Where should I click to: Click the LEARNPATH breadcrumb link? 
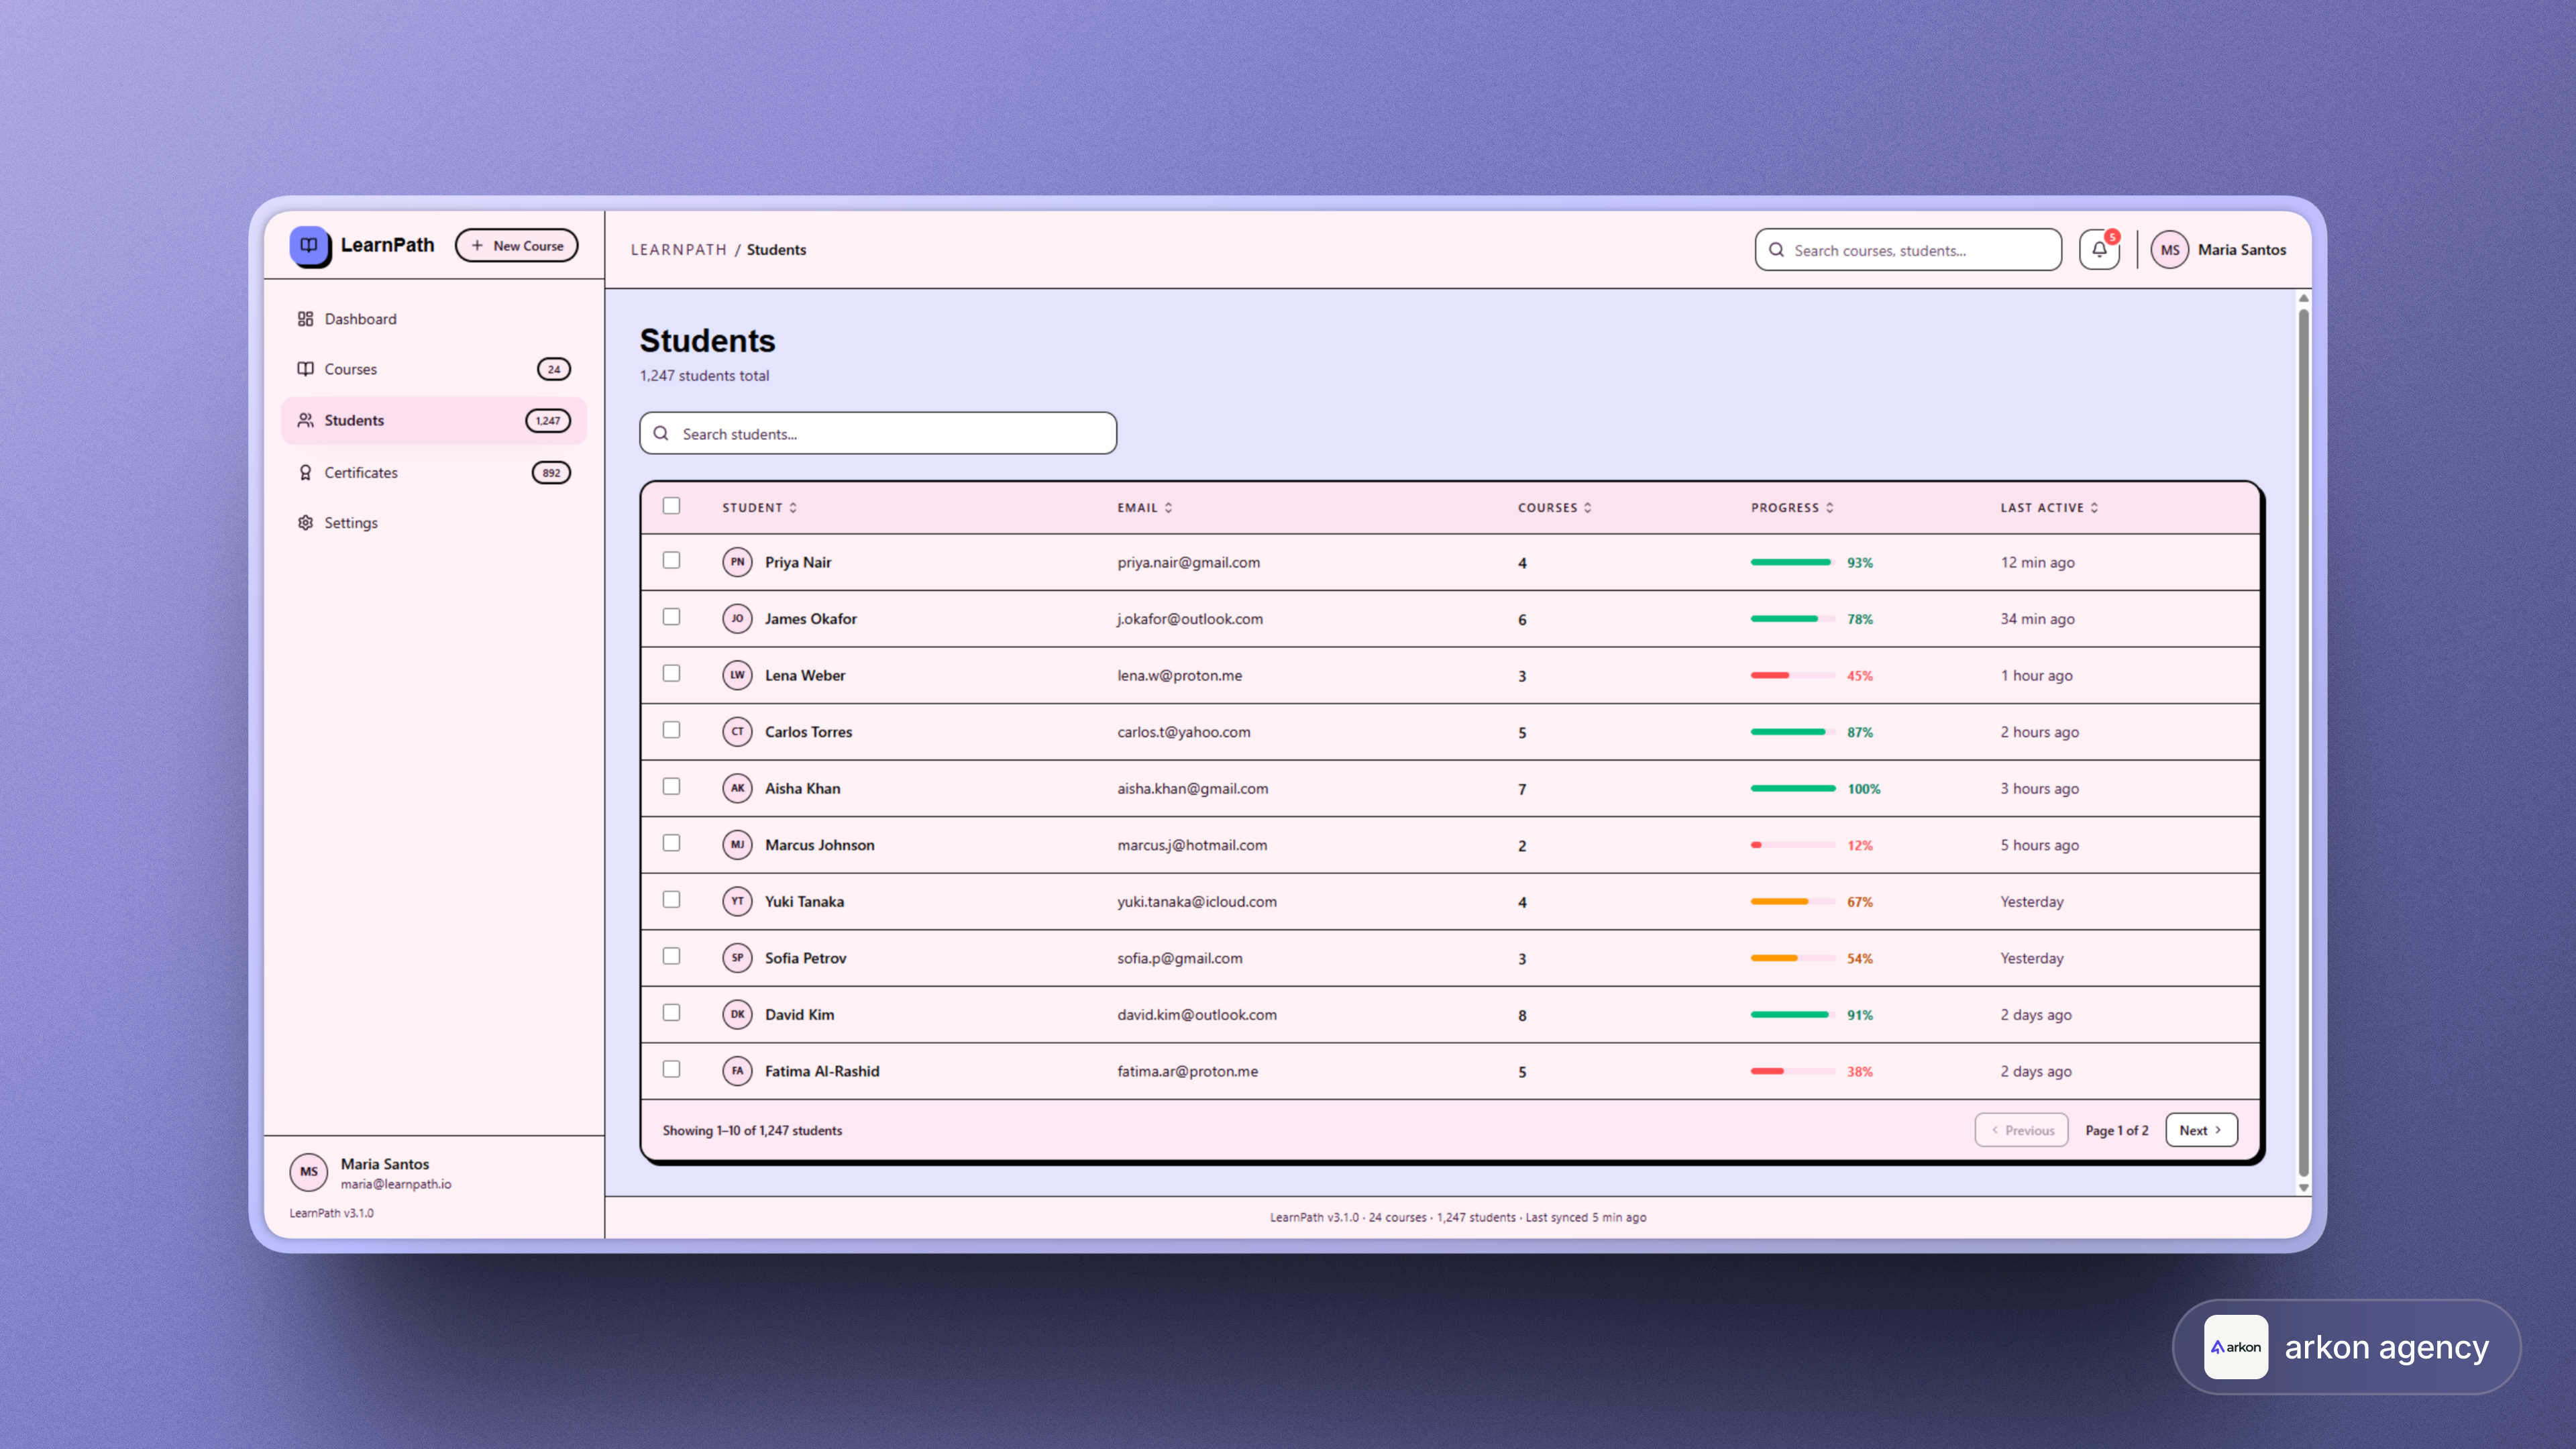coord(679,250)
